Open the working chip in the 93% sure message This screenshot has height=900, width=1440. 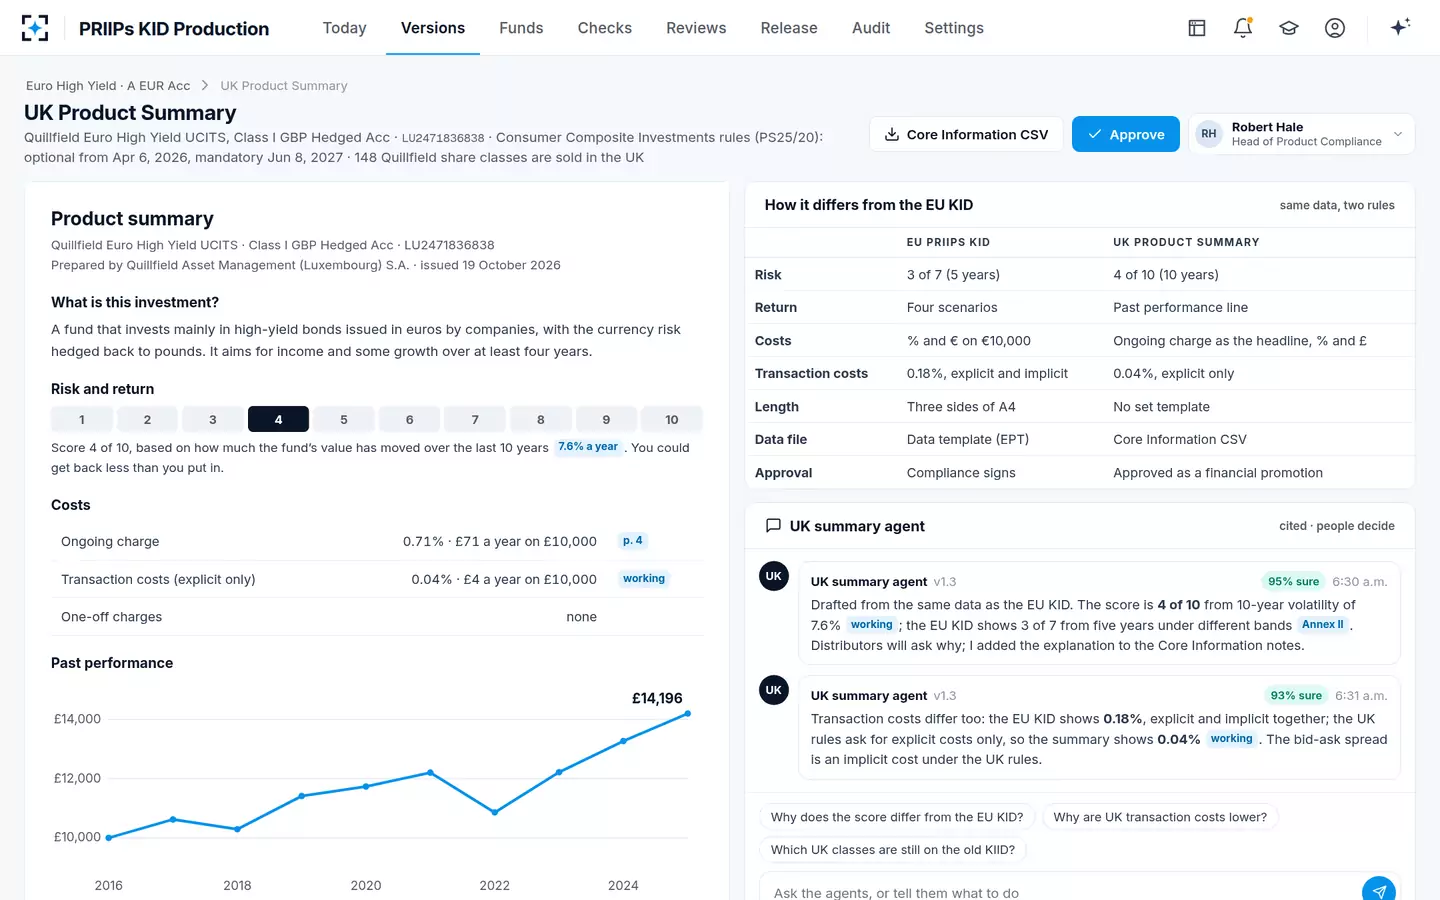click(1232, 739)
